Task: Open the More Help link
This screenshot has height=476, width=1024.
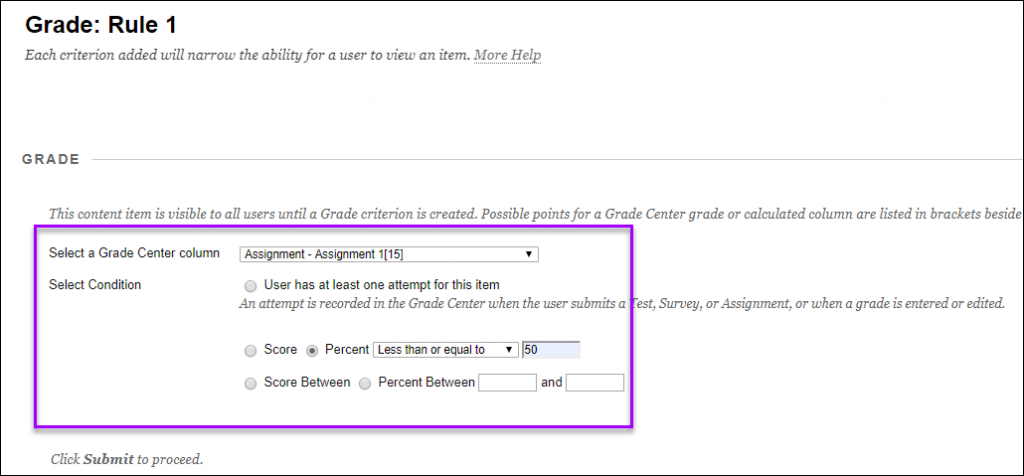Action: [507, 54]
